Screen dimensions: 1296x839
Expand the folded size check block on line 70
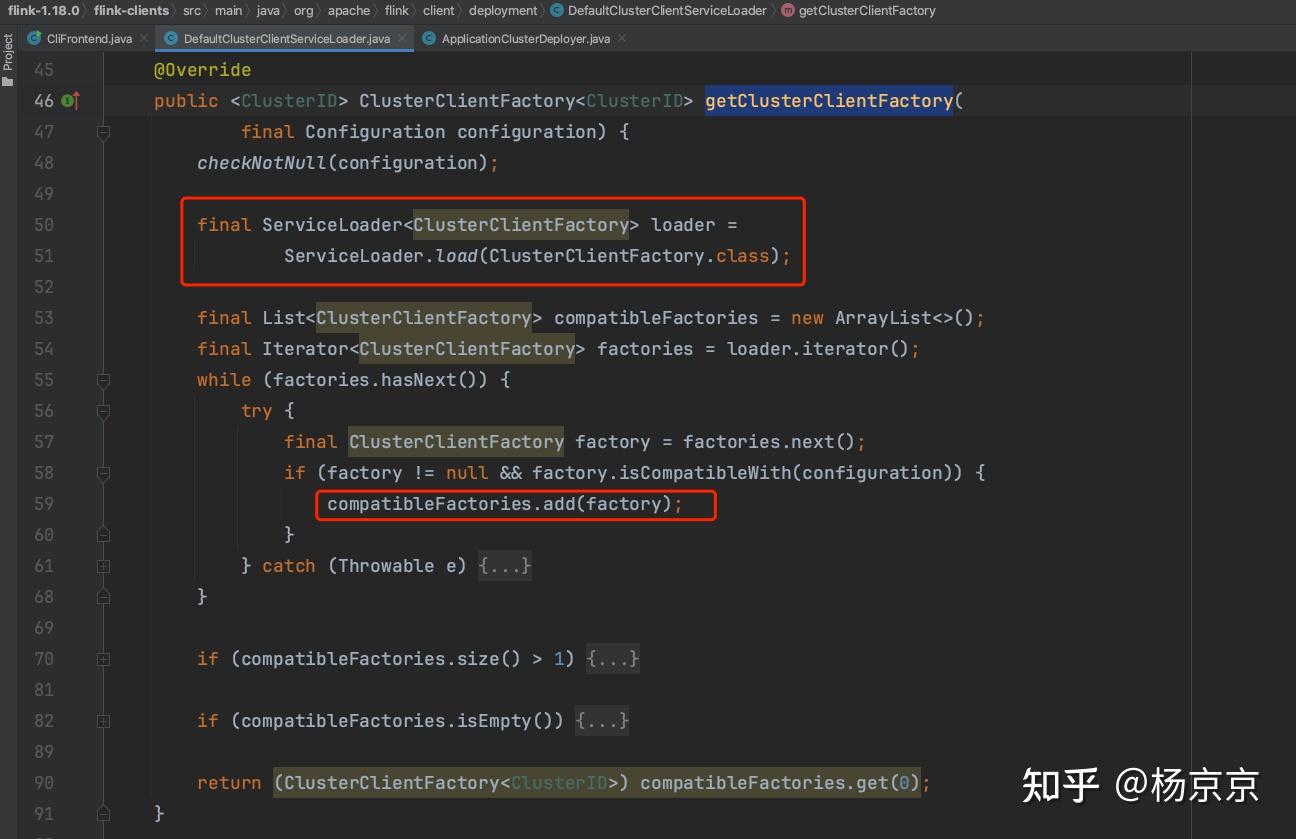pyautogui.click(x=103, y=659)
